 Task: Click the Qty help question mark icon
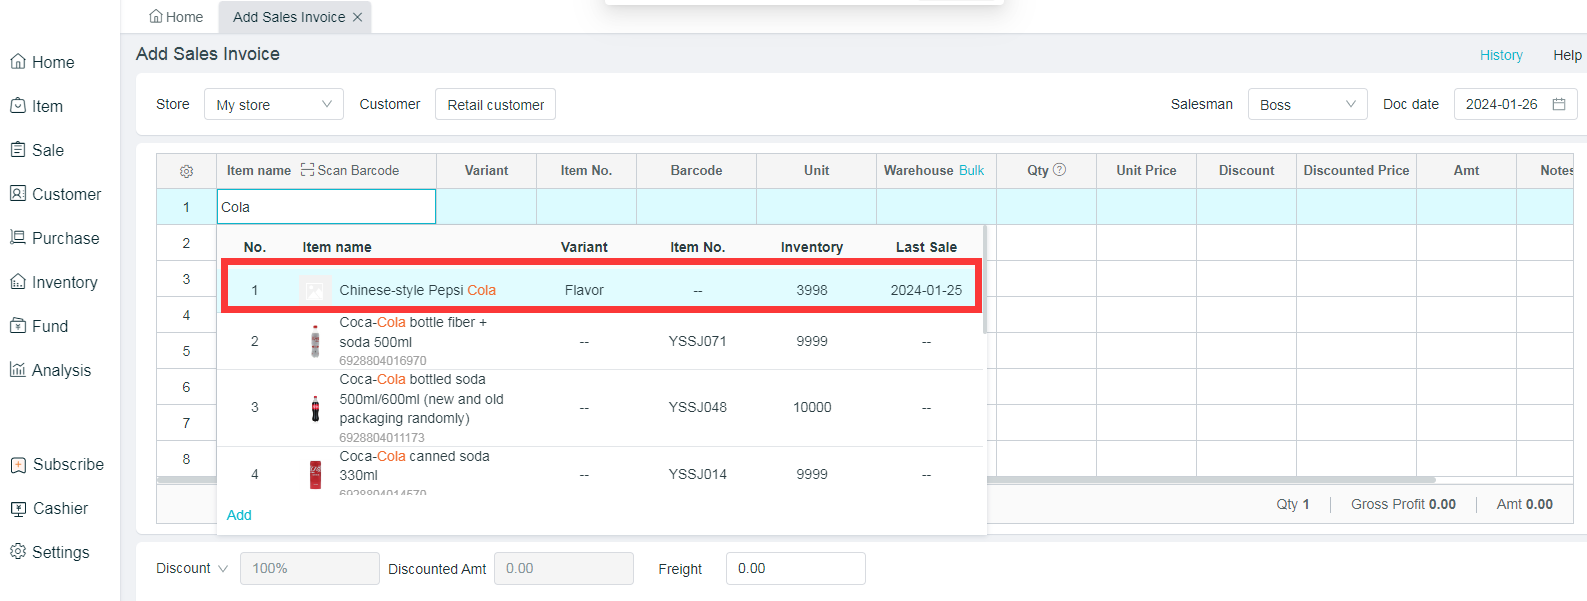pos(1060,170)
